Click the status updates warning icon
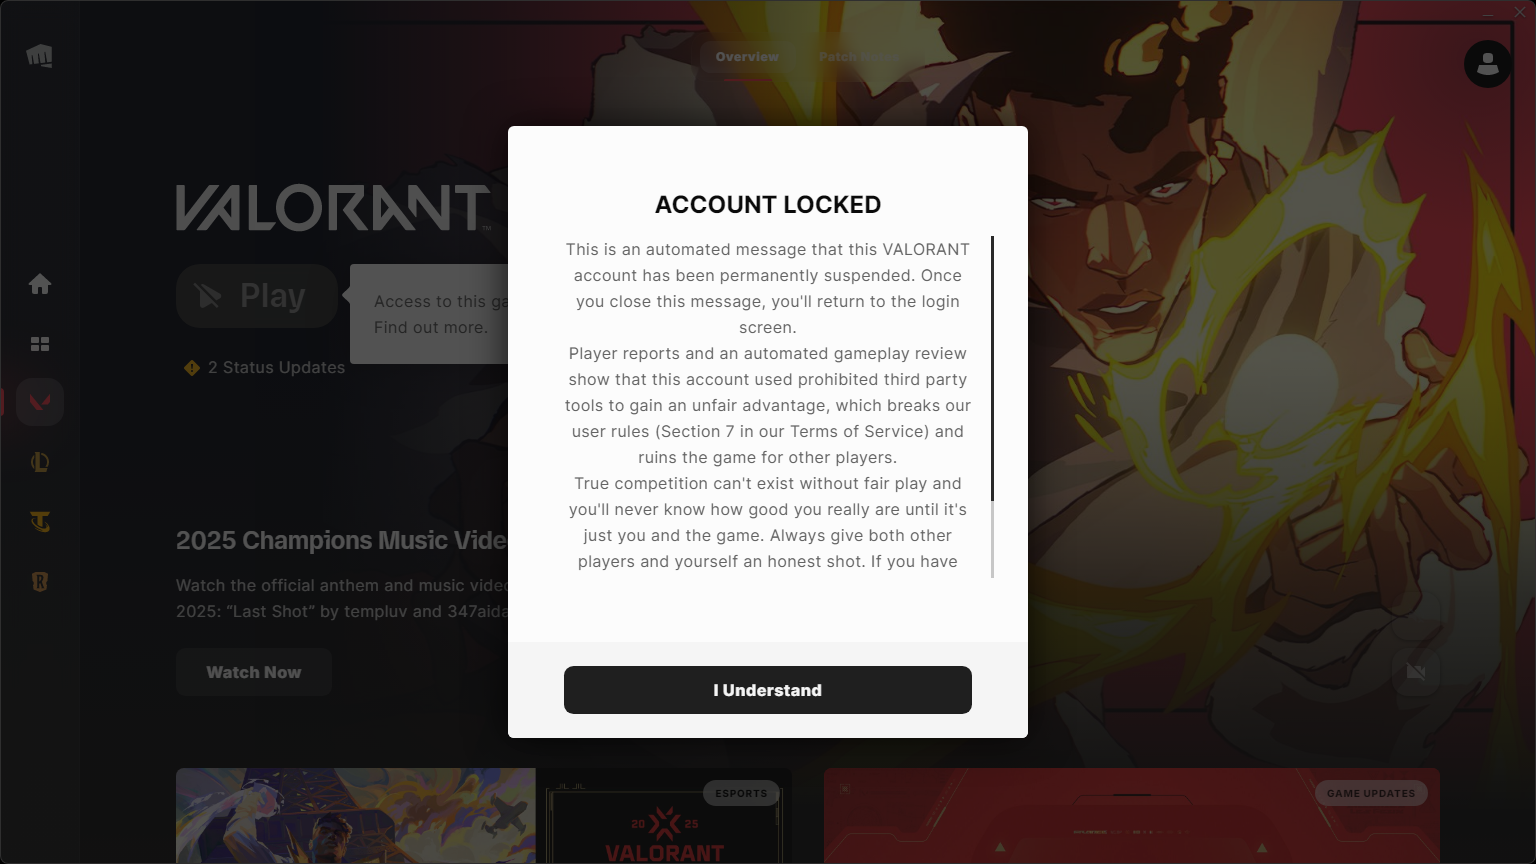The width and height of the screenshot is (1536, 864). (192, 368)
